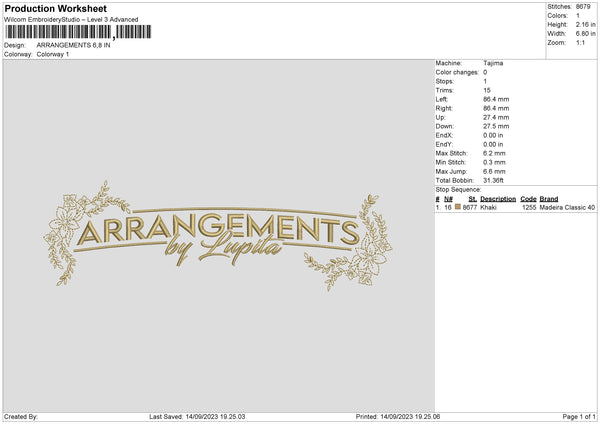Click the "Stop Sequence:" heading
The width and height of the screenshot is (600, 424).
(458, 190)
